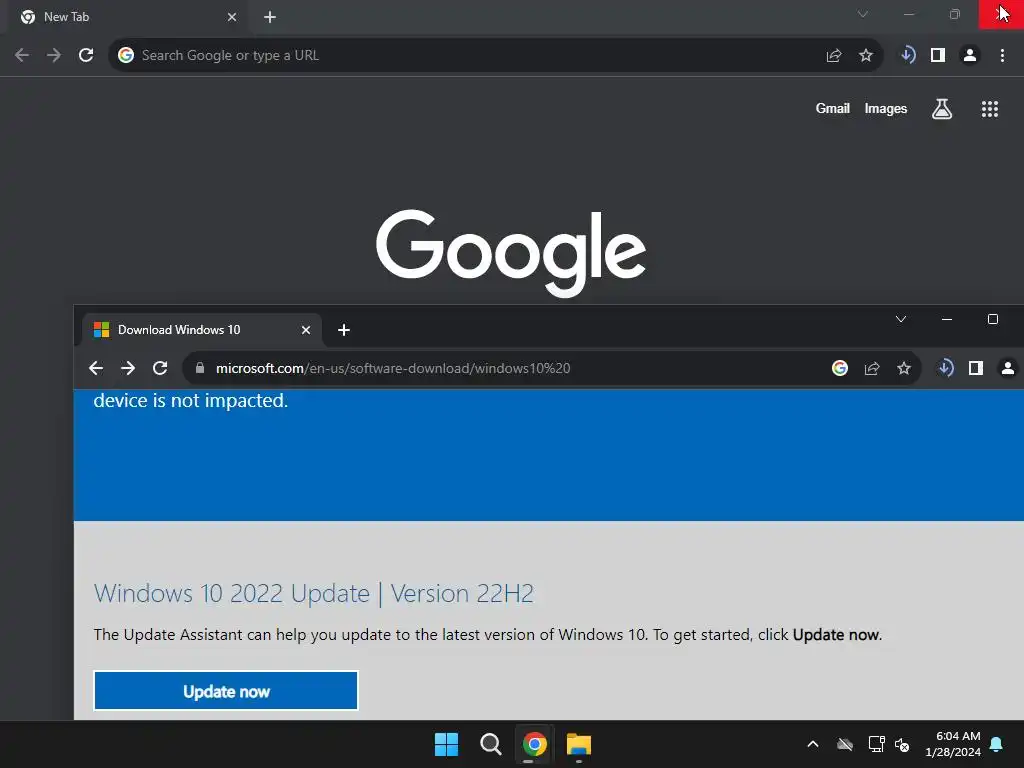The image size is (1024, 768).
Task: Open profile avatar in Microsoft window
Action: click(1008, 368)
